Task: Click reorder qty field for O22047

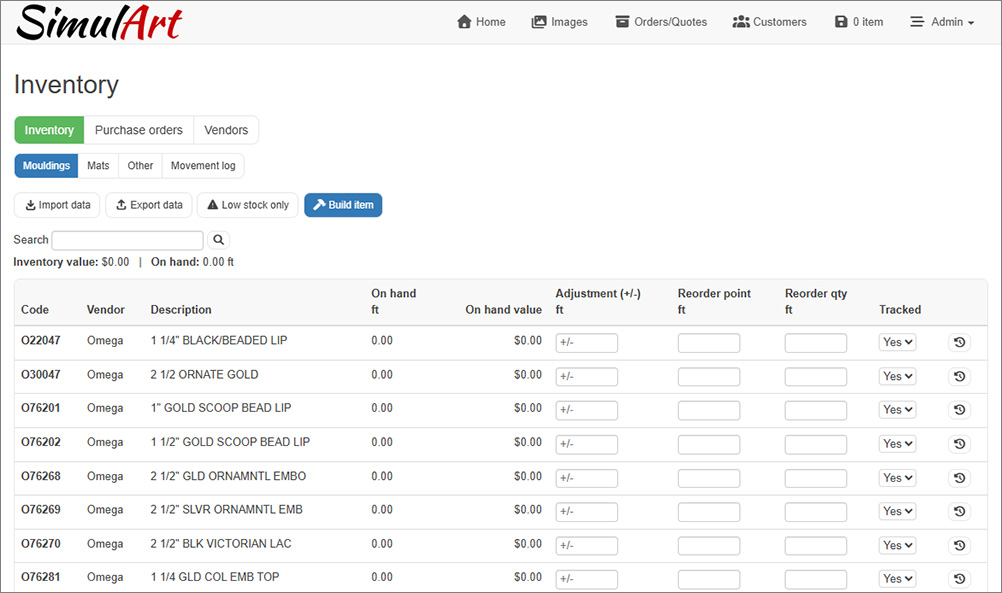Action: coord(816,343)
